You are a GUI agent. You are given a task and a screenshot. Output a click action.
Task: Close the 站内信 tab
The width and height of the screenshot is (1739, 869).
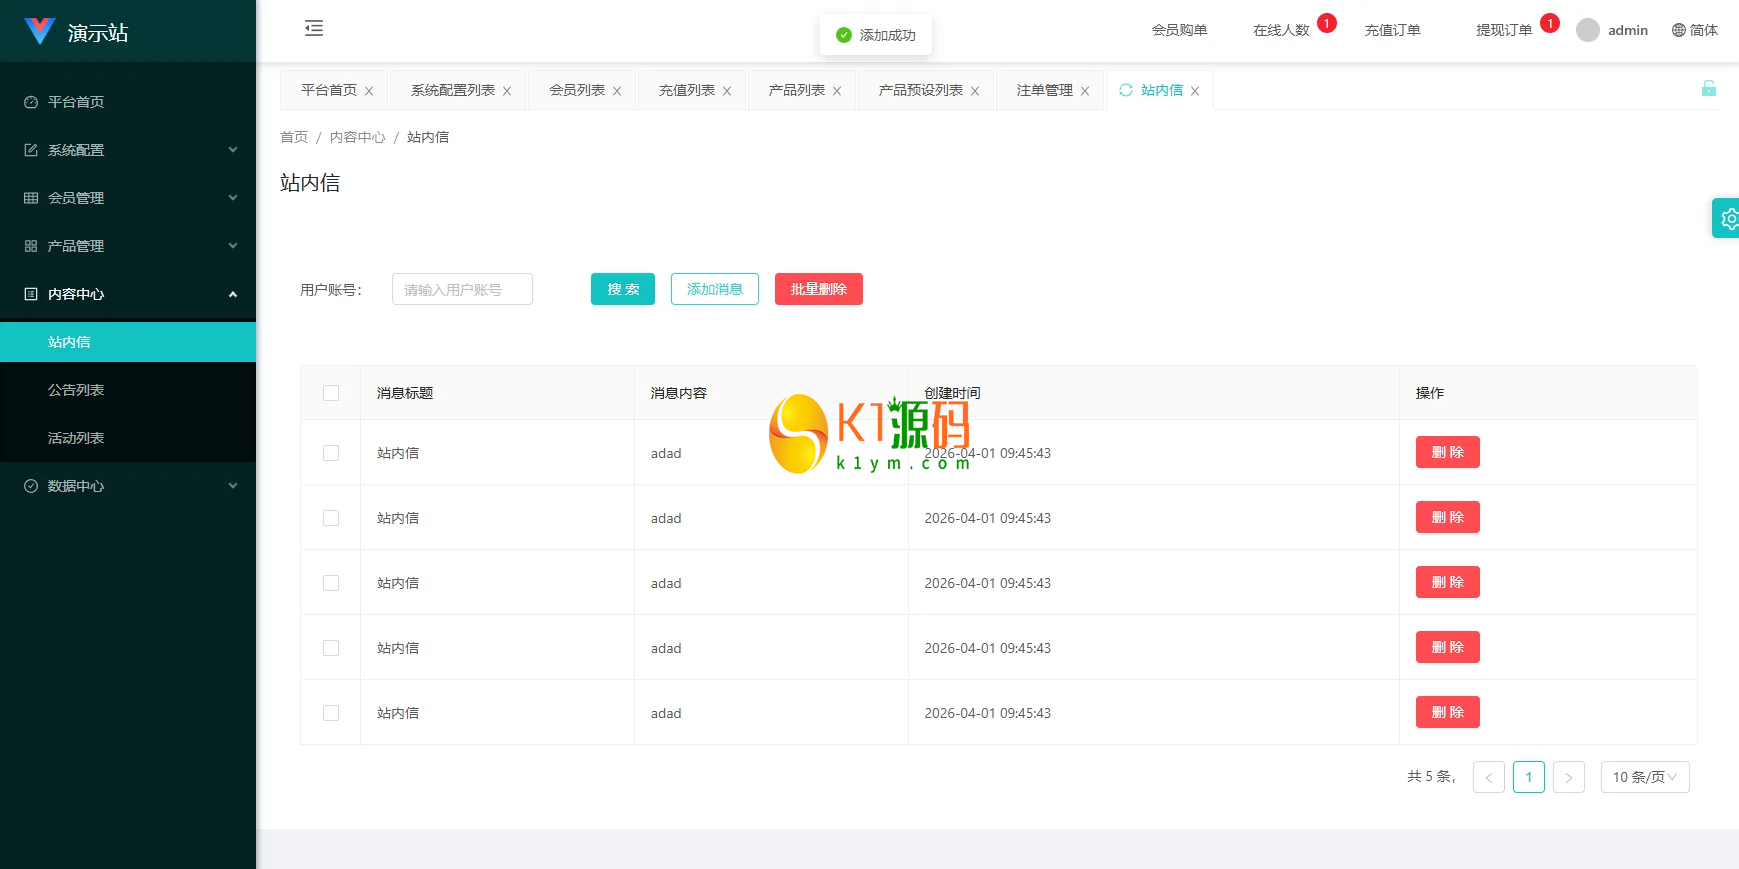pyautogui.click(x=1195, y=91)
